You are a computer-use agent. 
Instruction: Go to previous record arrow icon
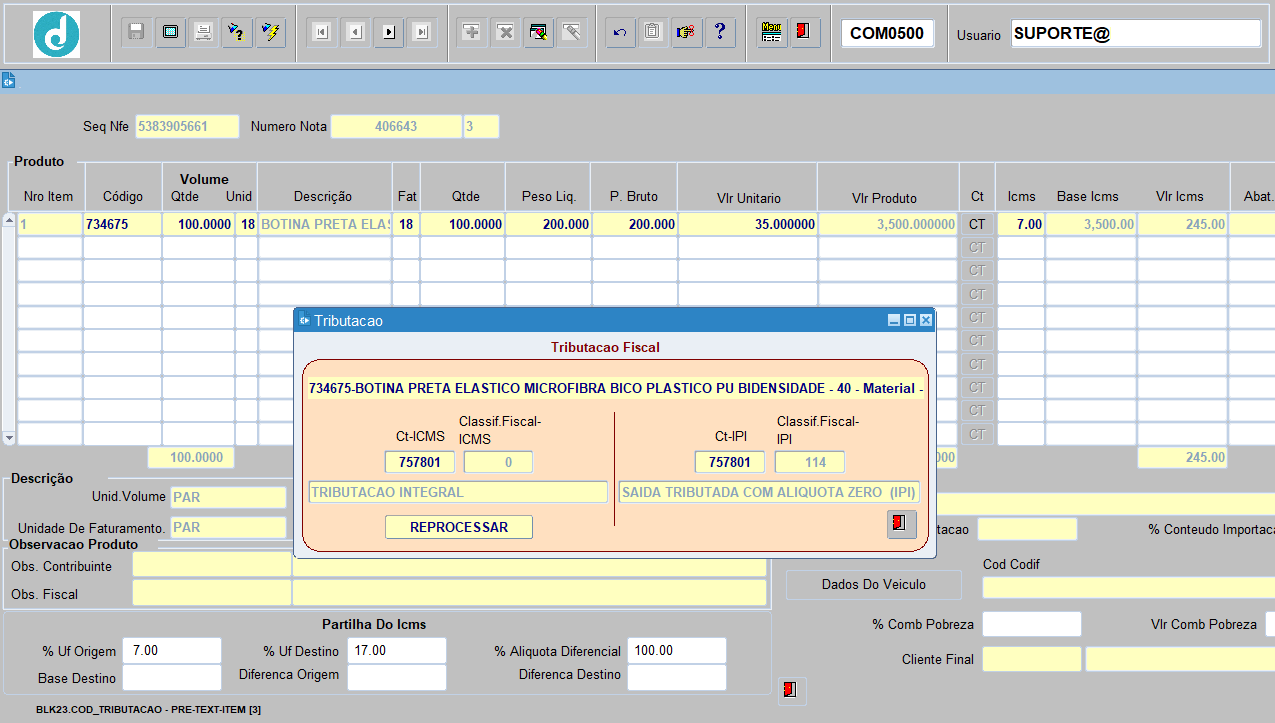(355, 32)
